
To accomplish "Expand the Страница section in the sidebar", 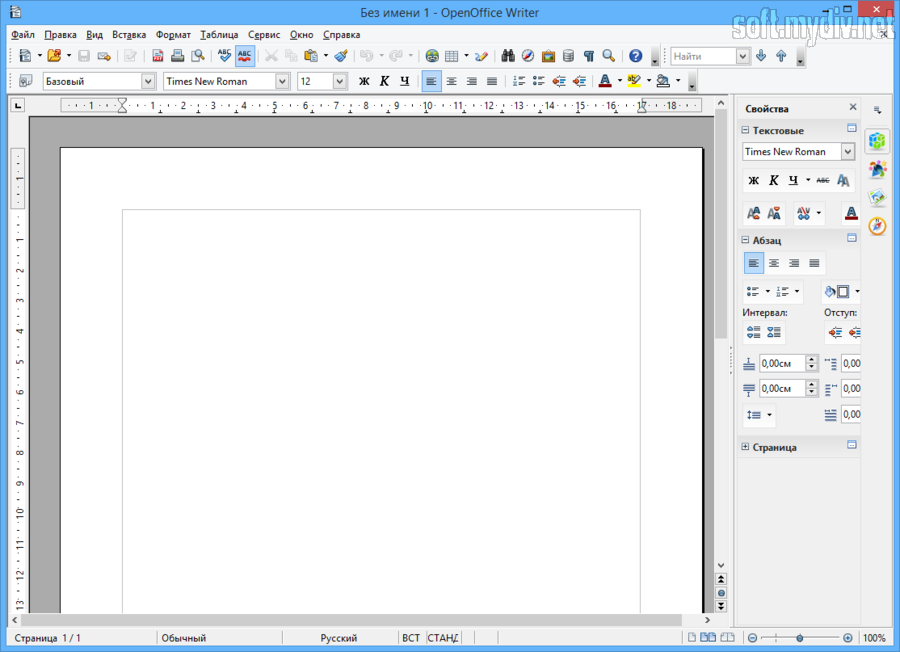I will point(745,447).
